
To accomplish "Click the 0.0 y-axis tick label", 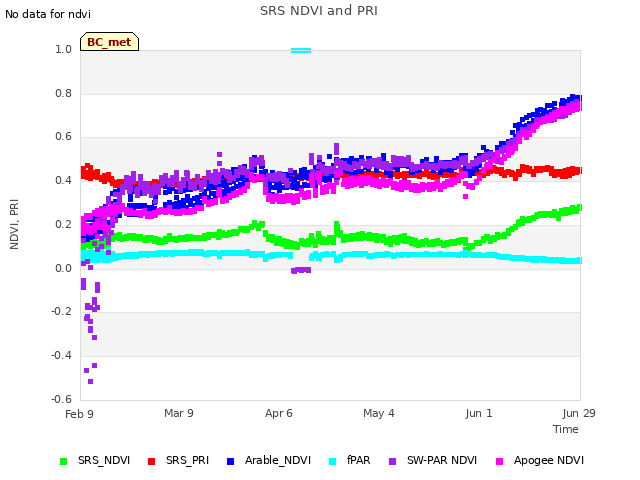I will (x=63, y=268).
